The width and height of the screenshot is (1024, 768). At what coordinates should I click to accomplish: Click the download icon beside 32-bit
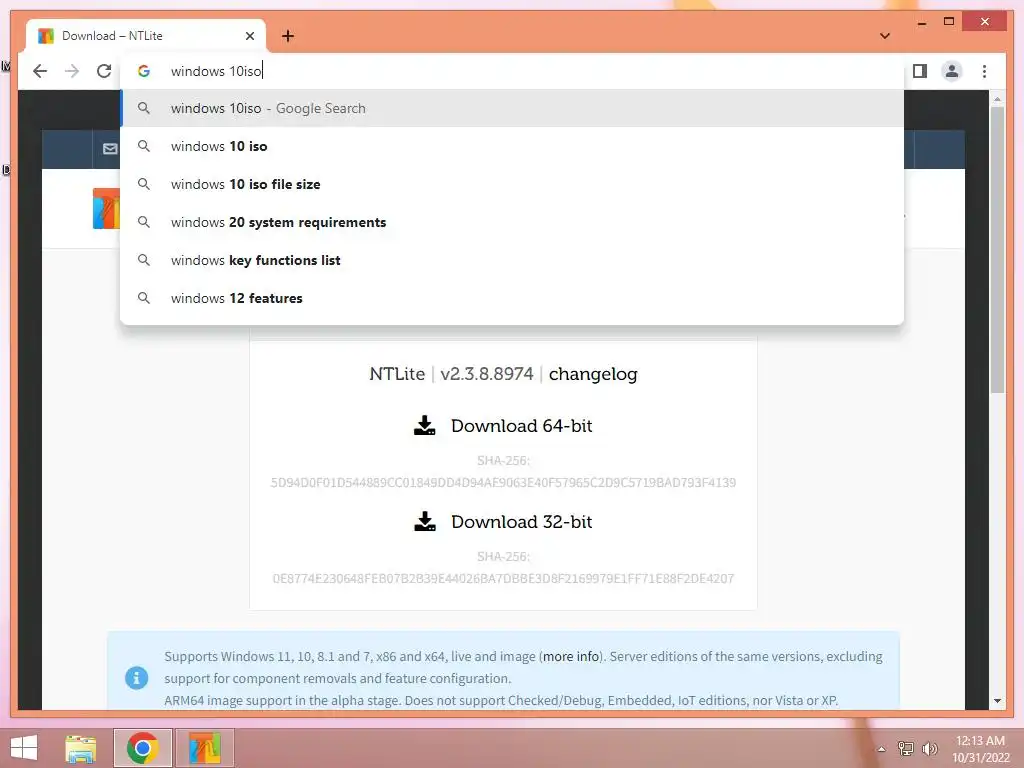pyautogui.click(x=424, y=522)
